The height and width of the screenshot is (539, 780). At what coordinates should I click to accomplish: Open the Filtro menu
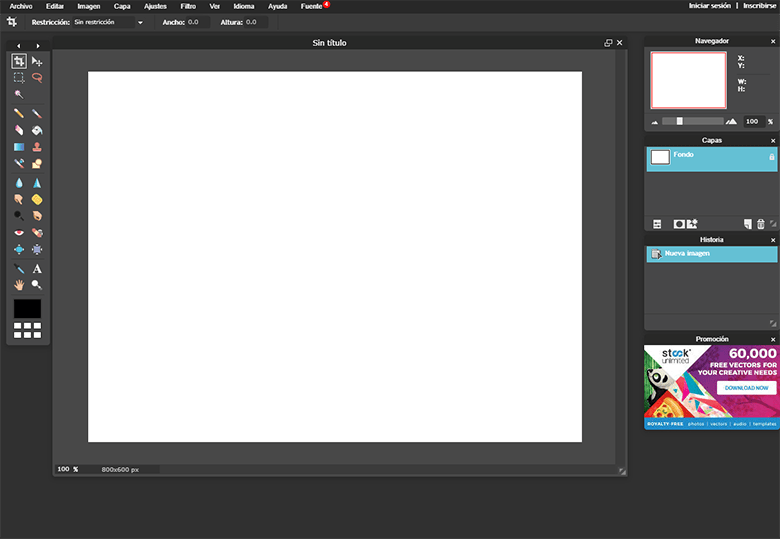(188, 6)
